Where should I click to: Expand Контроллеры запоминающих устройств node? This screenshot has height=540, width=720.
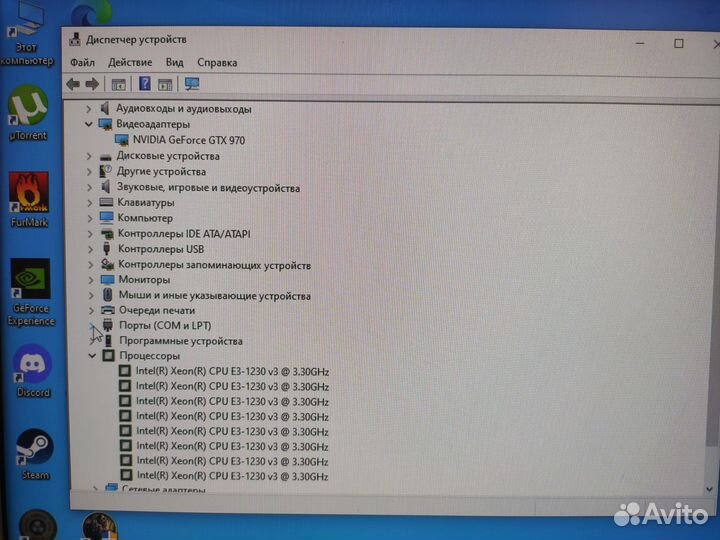pyautogui.click(x=91, y=264)
